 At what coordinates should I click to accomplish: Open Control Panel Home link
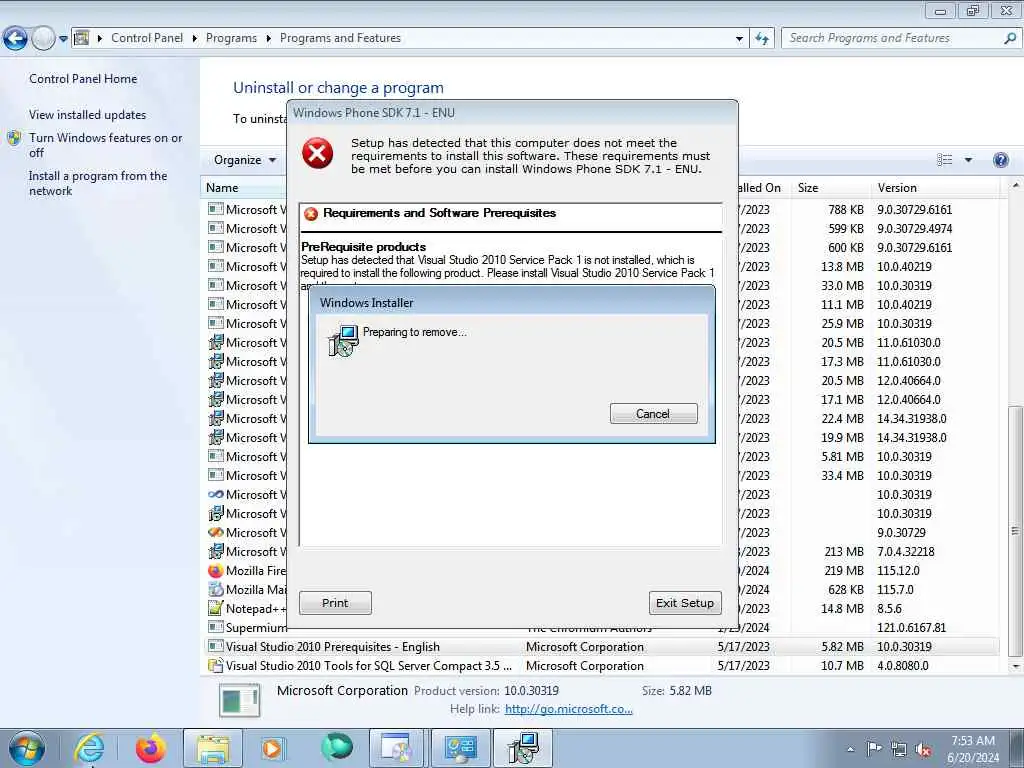point(83,78)
